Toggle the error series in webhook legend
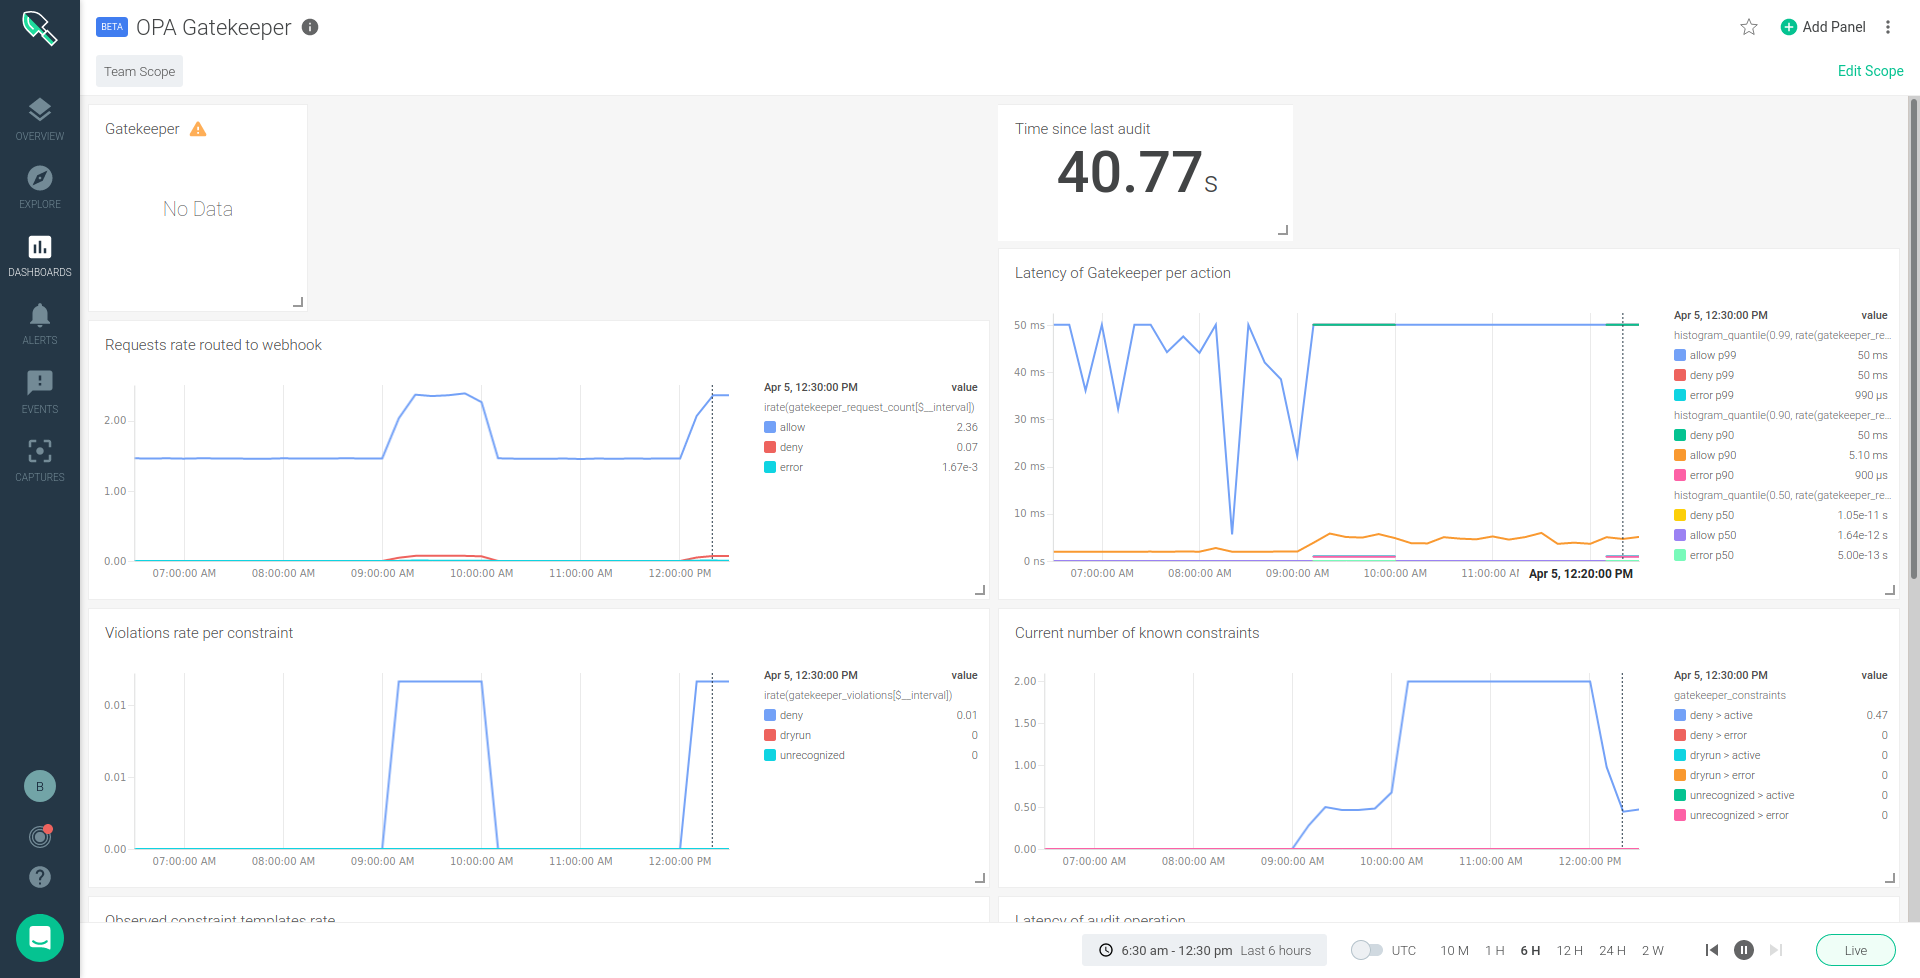 click(x=870, y=467)
